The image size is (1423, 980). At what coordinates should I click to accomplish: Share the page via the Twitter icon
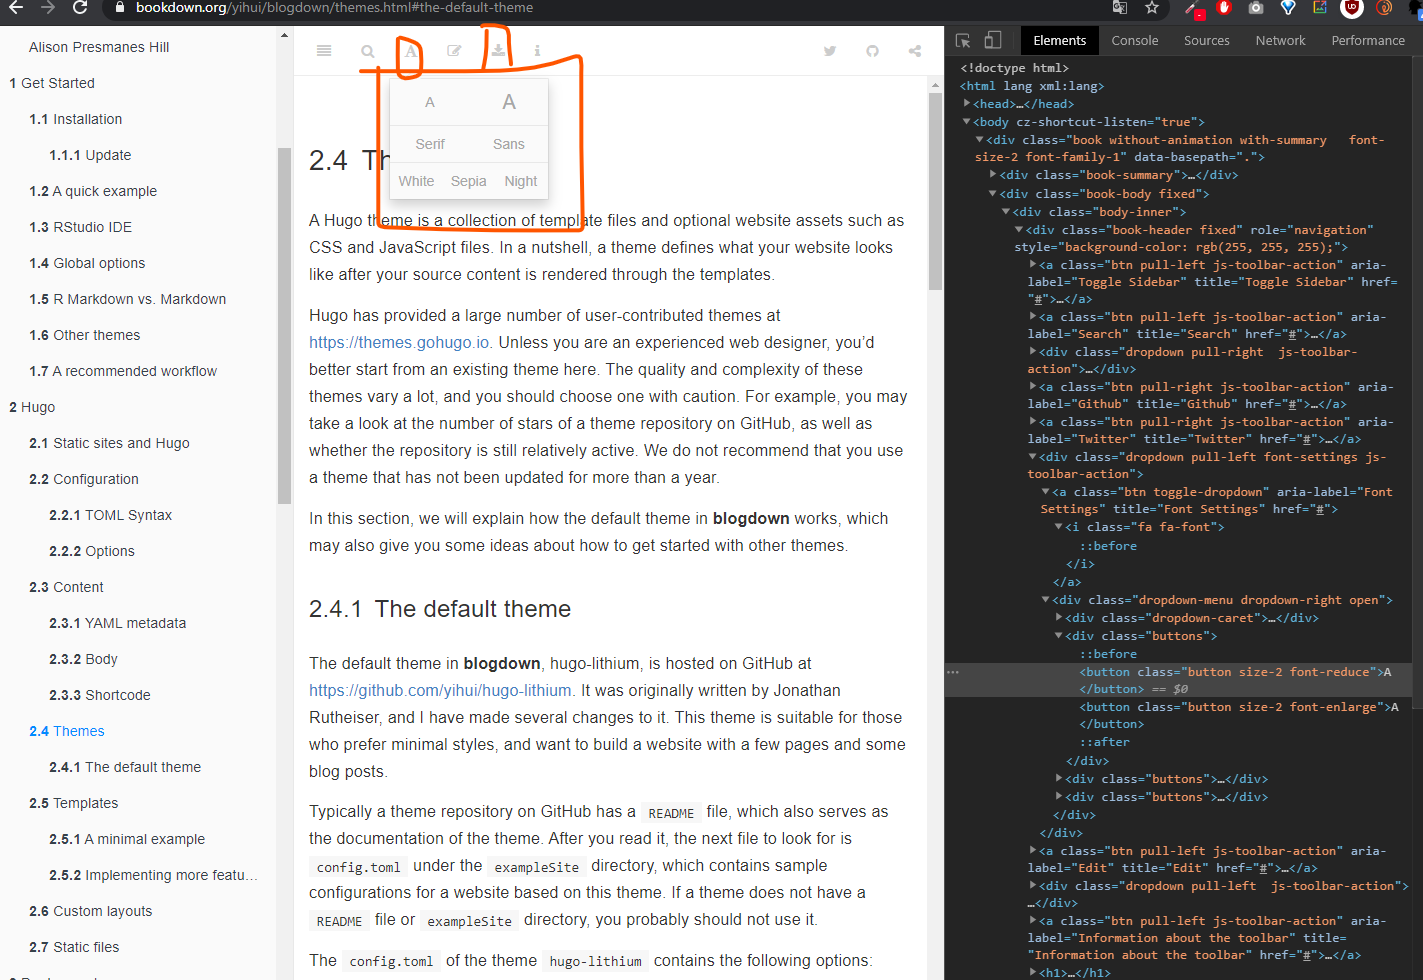tap(830, 50)
